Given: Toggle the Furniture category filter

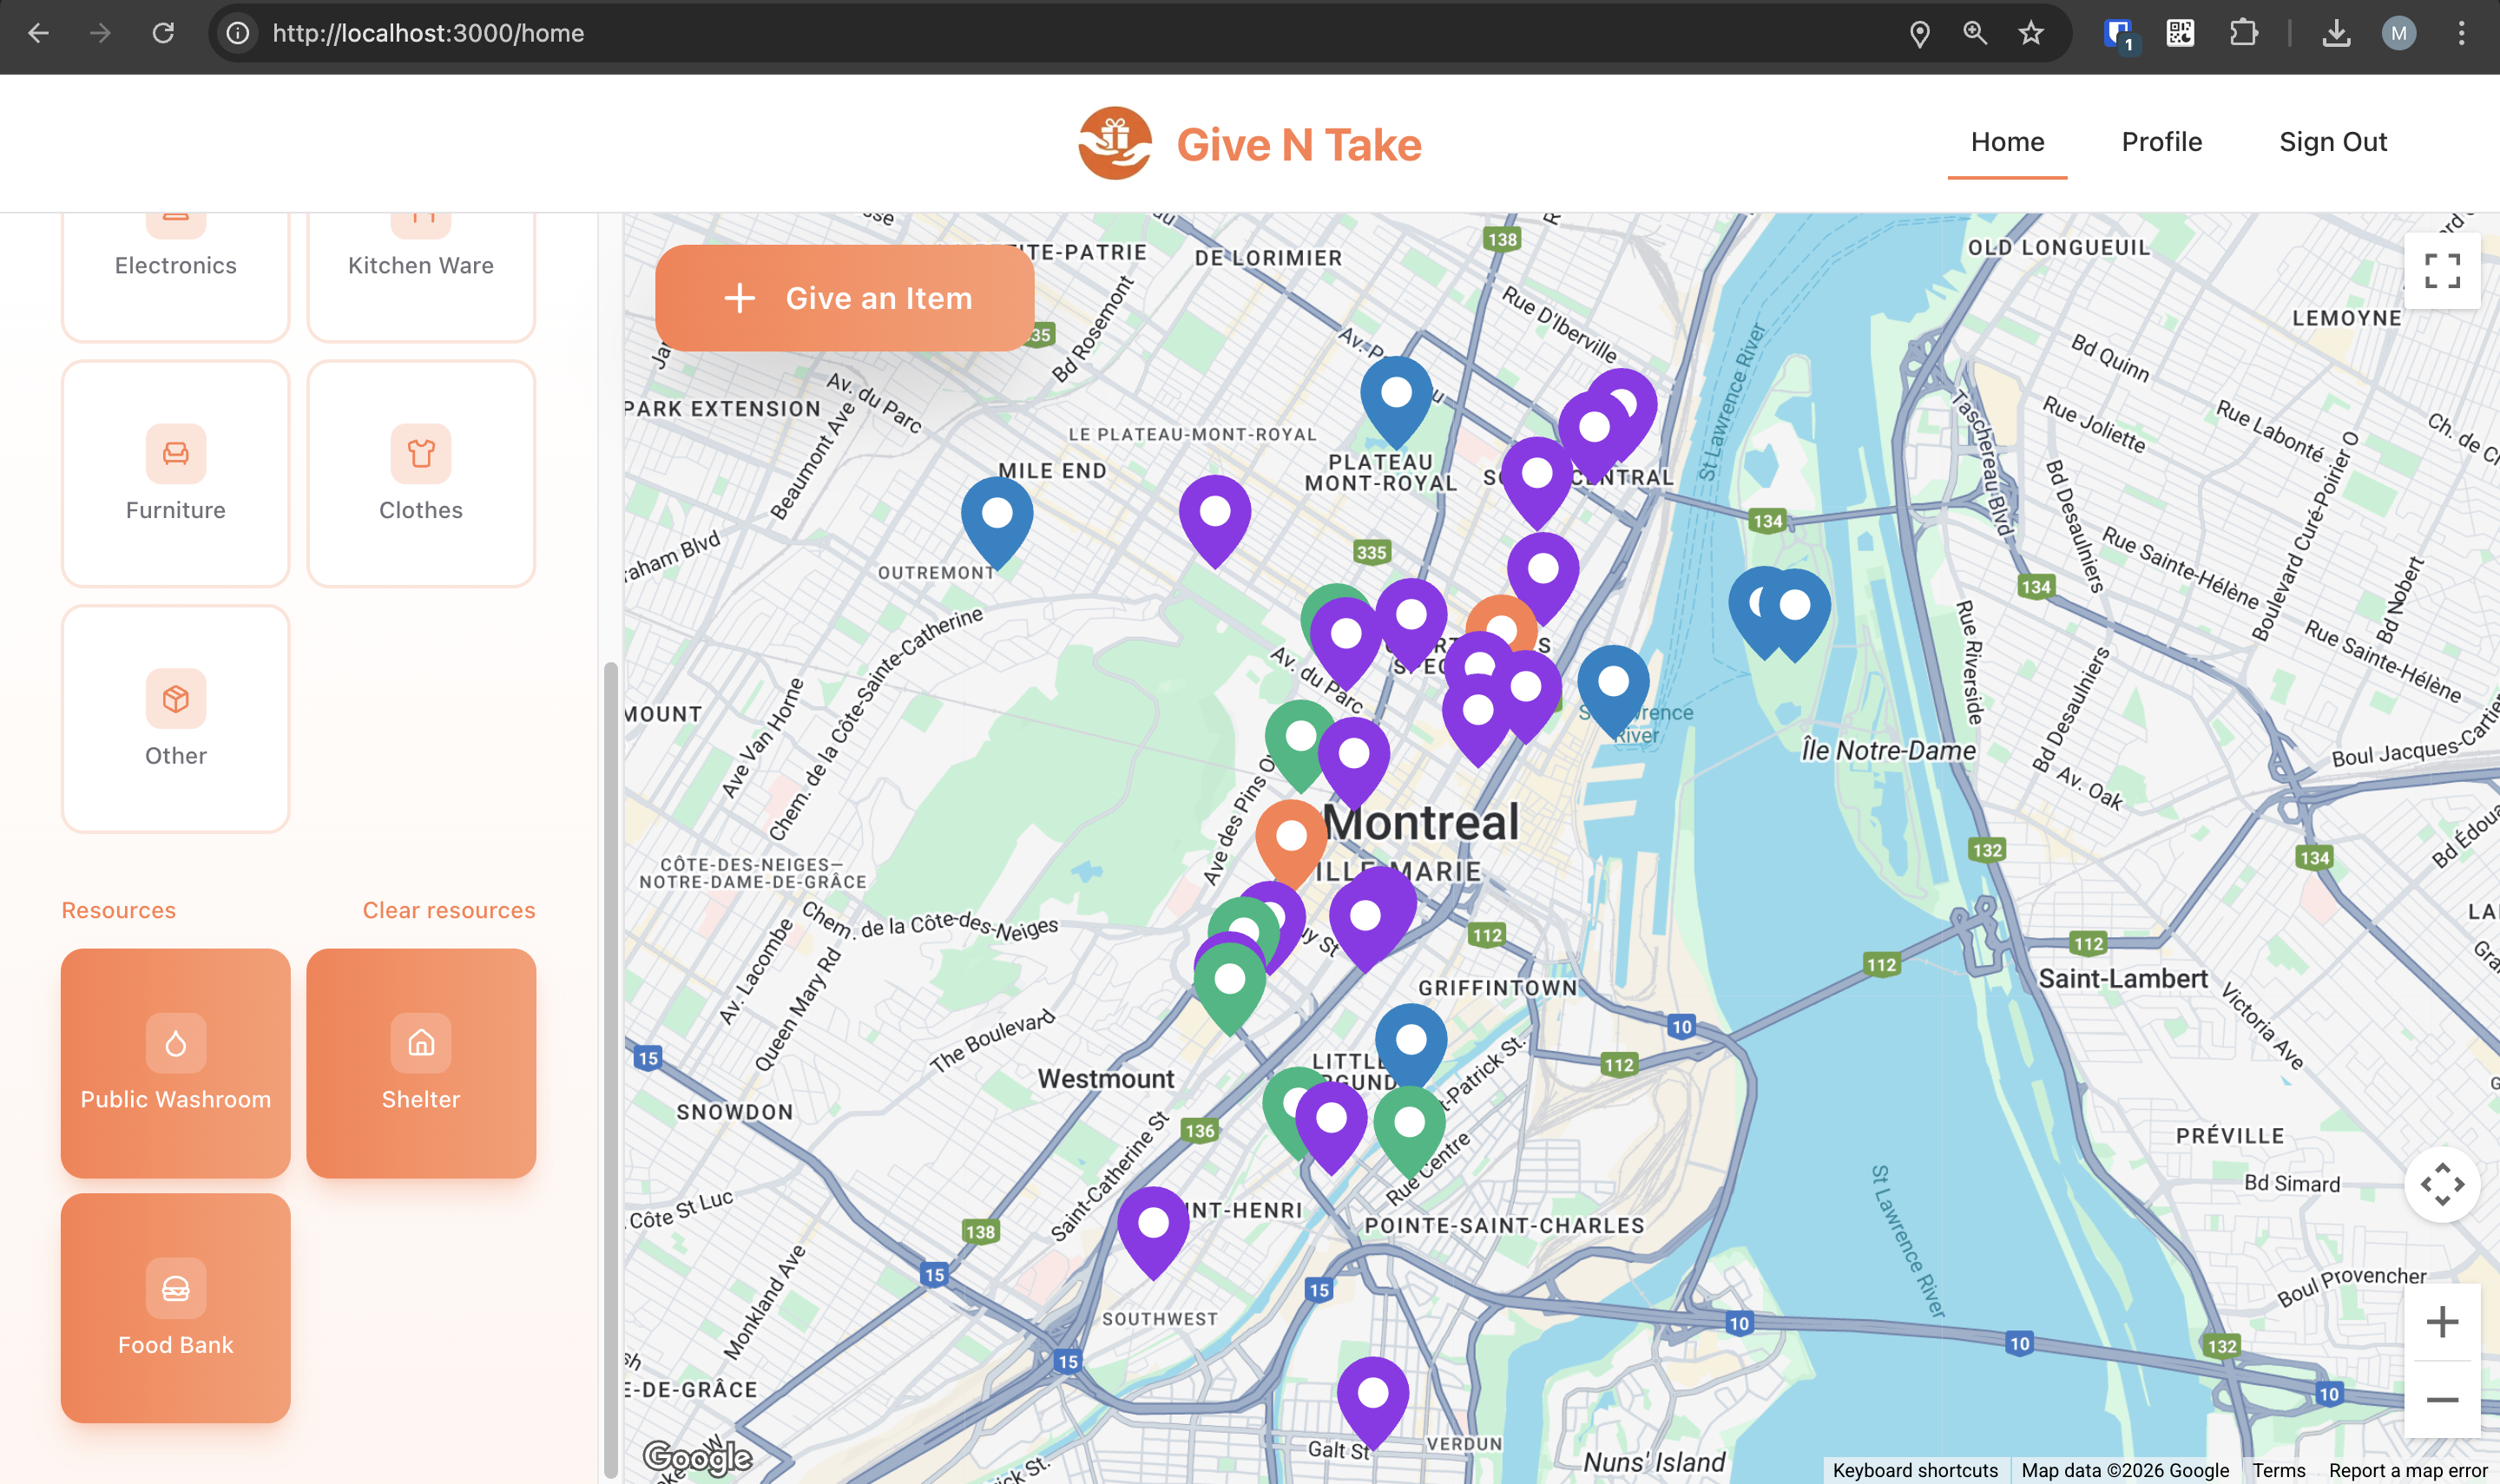Looking at the screenshot, I should 175,474.
